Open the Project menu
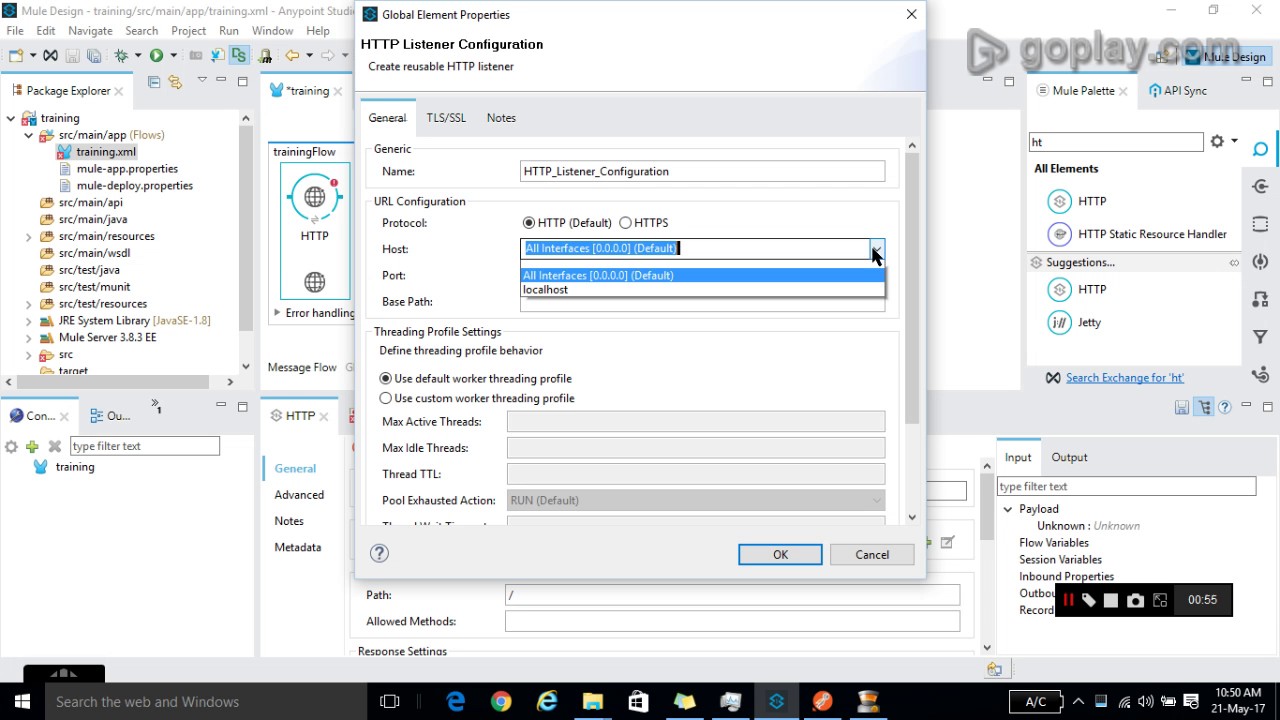 coord(188,31)
